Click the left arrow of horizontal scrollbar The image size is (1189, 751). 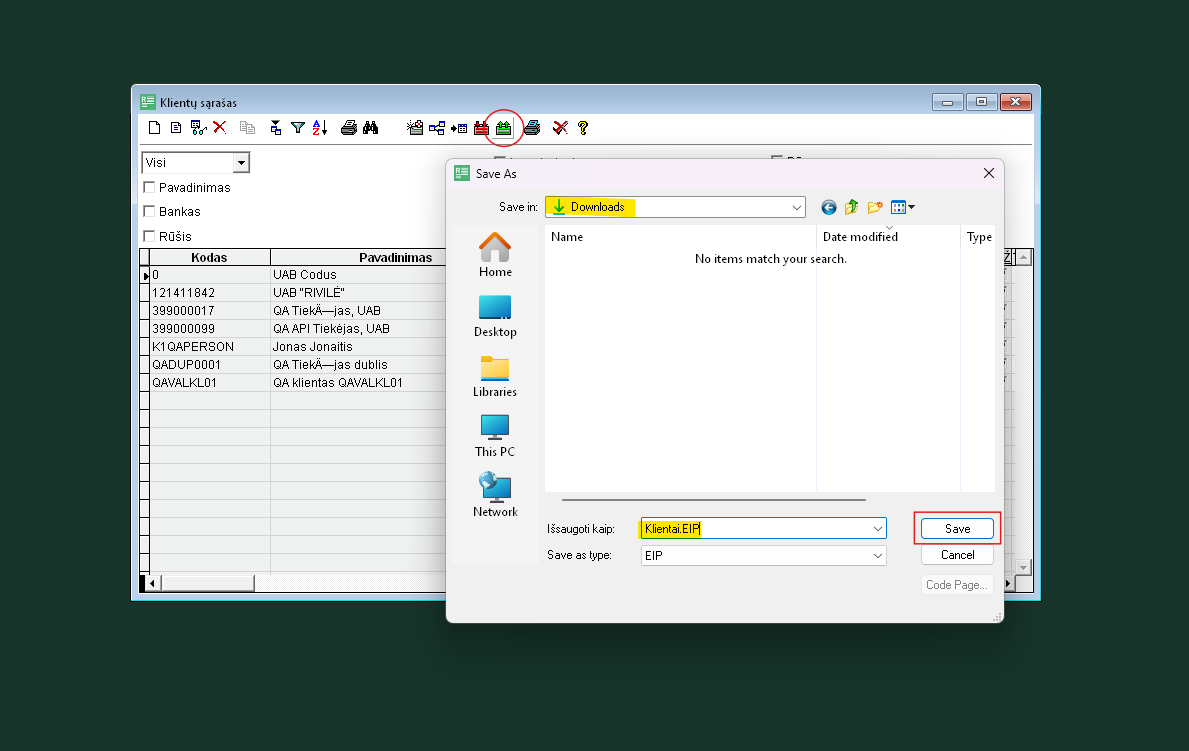pyautogui.click(x=152, y=583)
